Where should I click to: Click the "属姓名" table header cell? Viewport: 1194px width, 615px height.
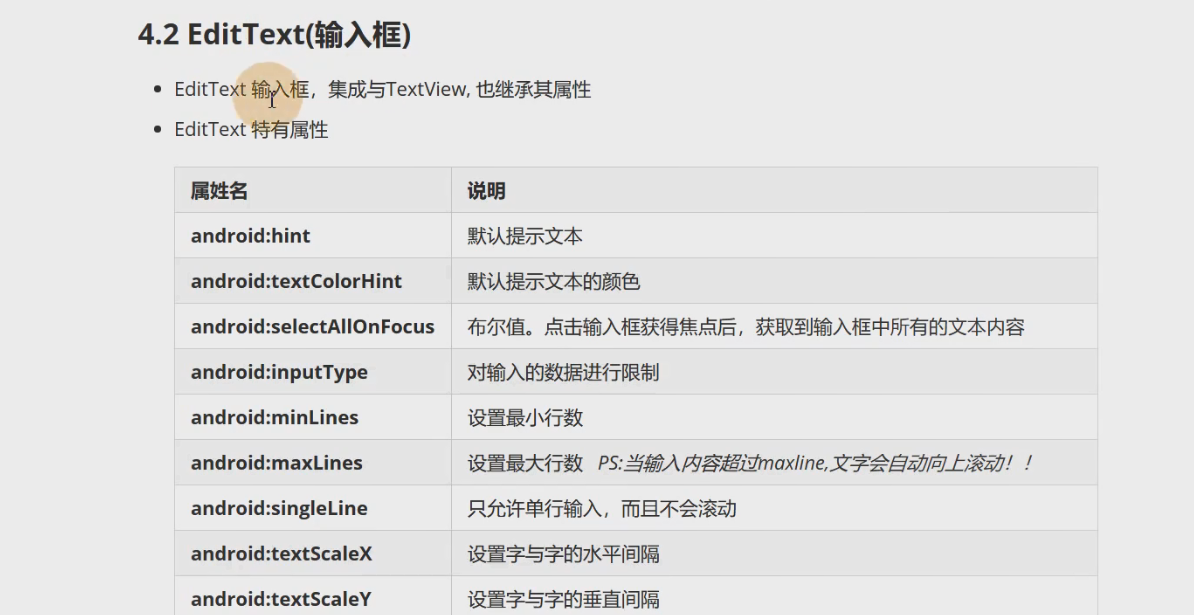tap(219, 191)
